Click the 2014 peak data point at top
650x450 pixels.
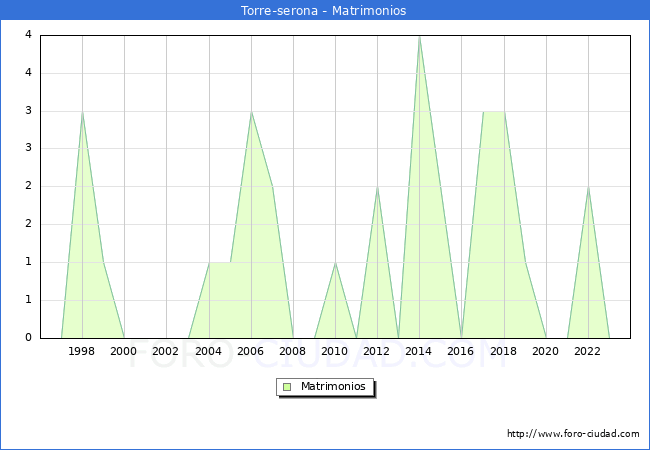tap(420, 37)
